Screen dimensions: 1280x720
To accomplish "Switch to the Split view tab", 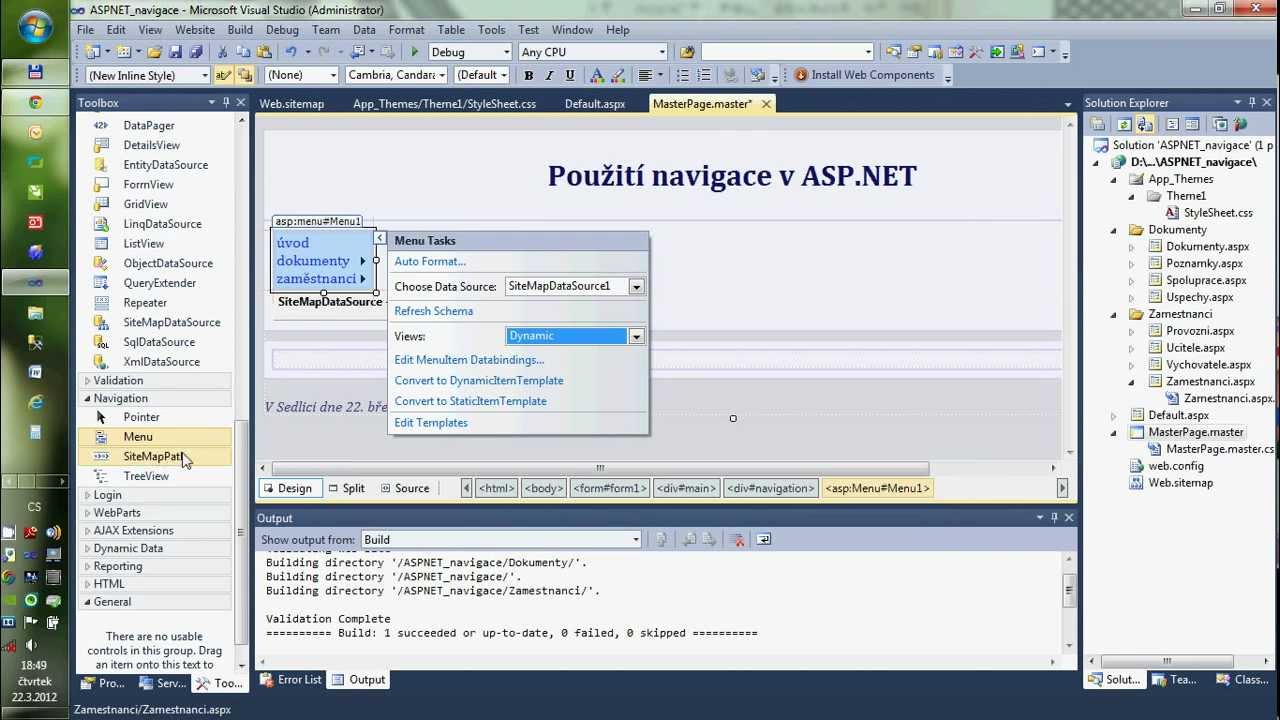I will click(x=347, y=488).
